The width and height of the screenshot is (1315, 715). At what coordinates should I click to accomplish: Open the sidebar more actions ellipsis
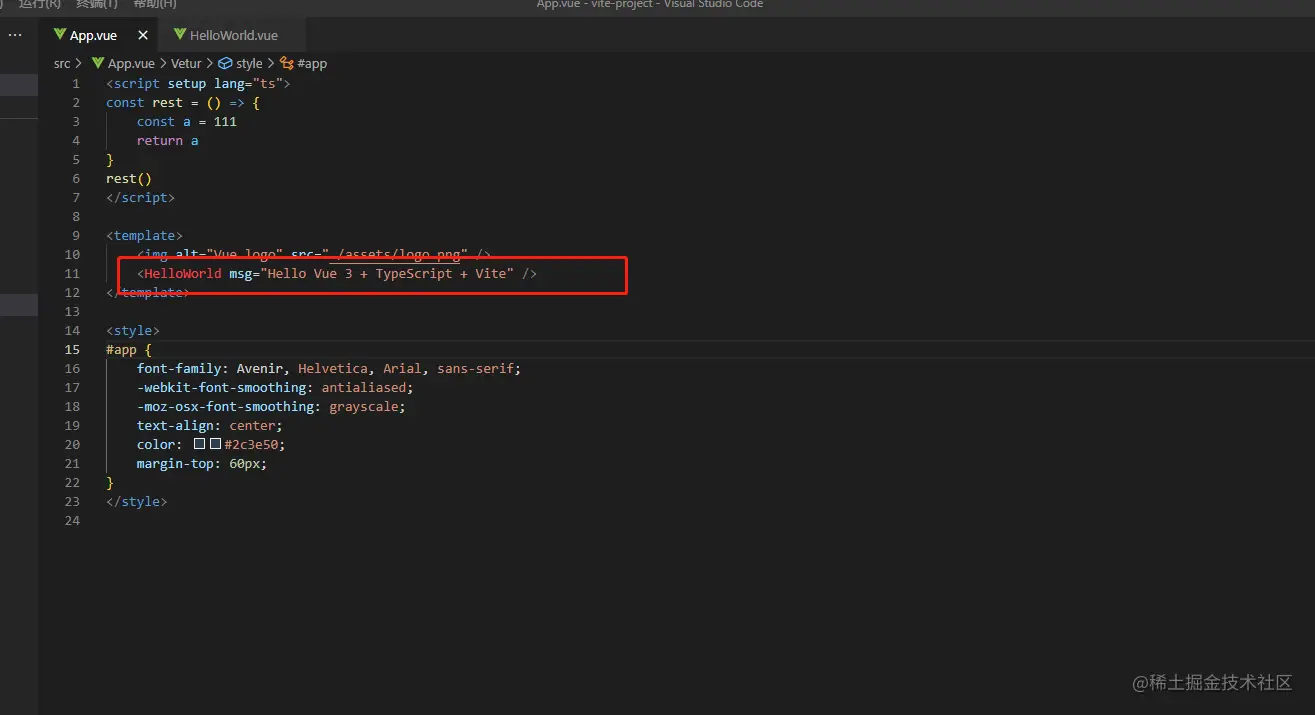pos(14,35)
